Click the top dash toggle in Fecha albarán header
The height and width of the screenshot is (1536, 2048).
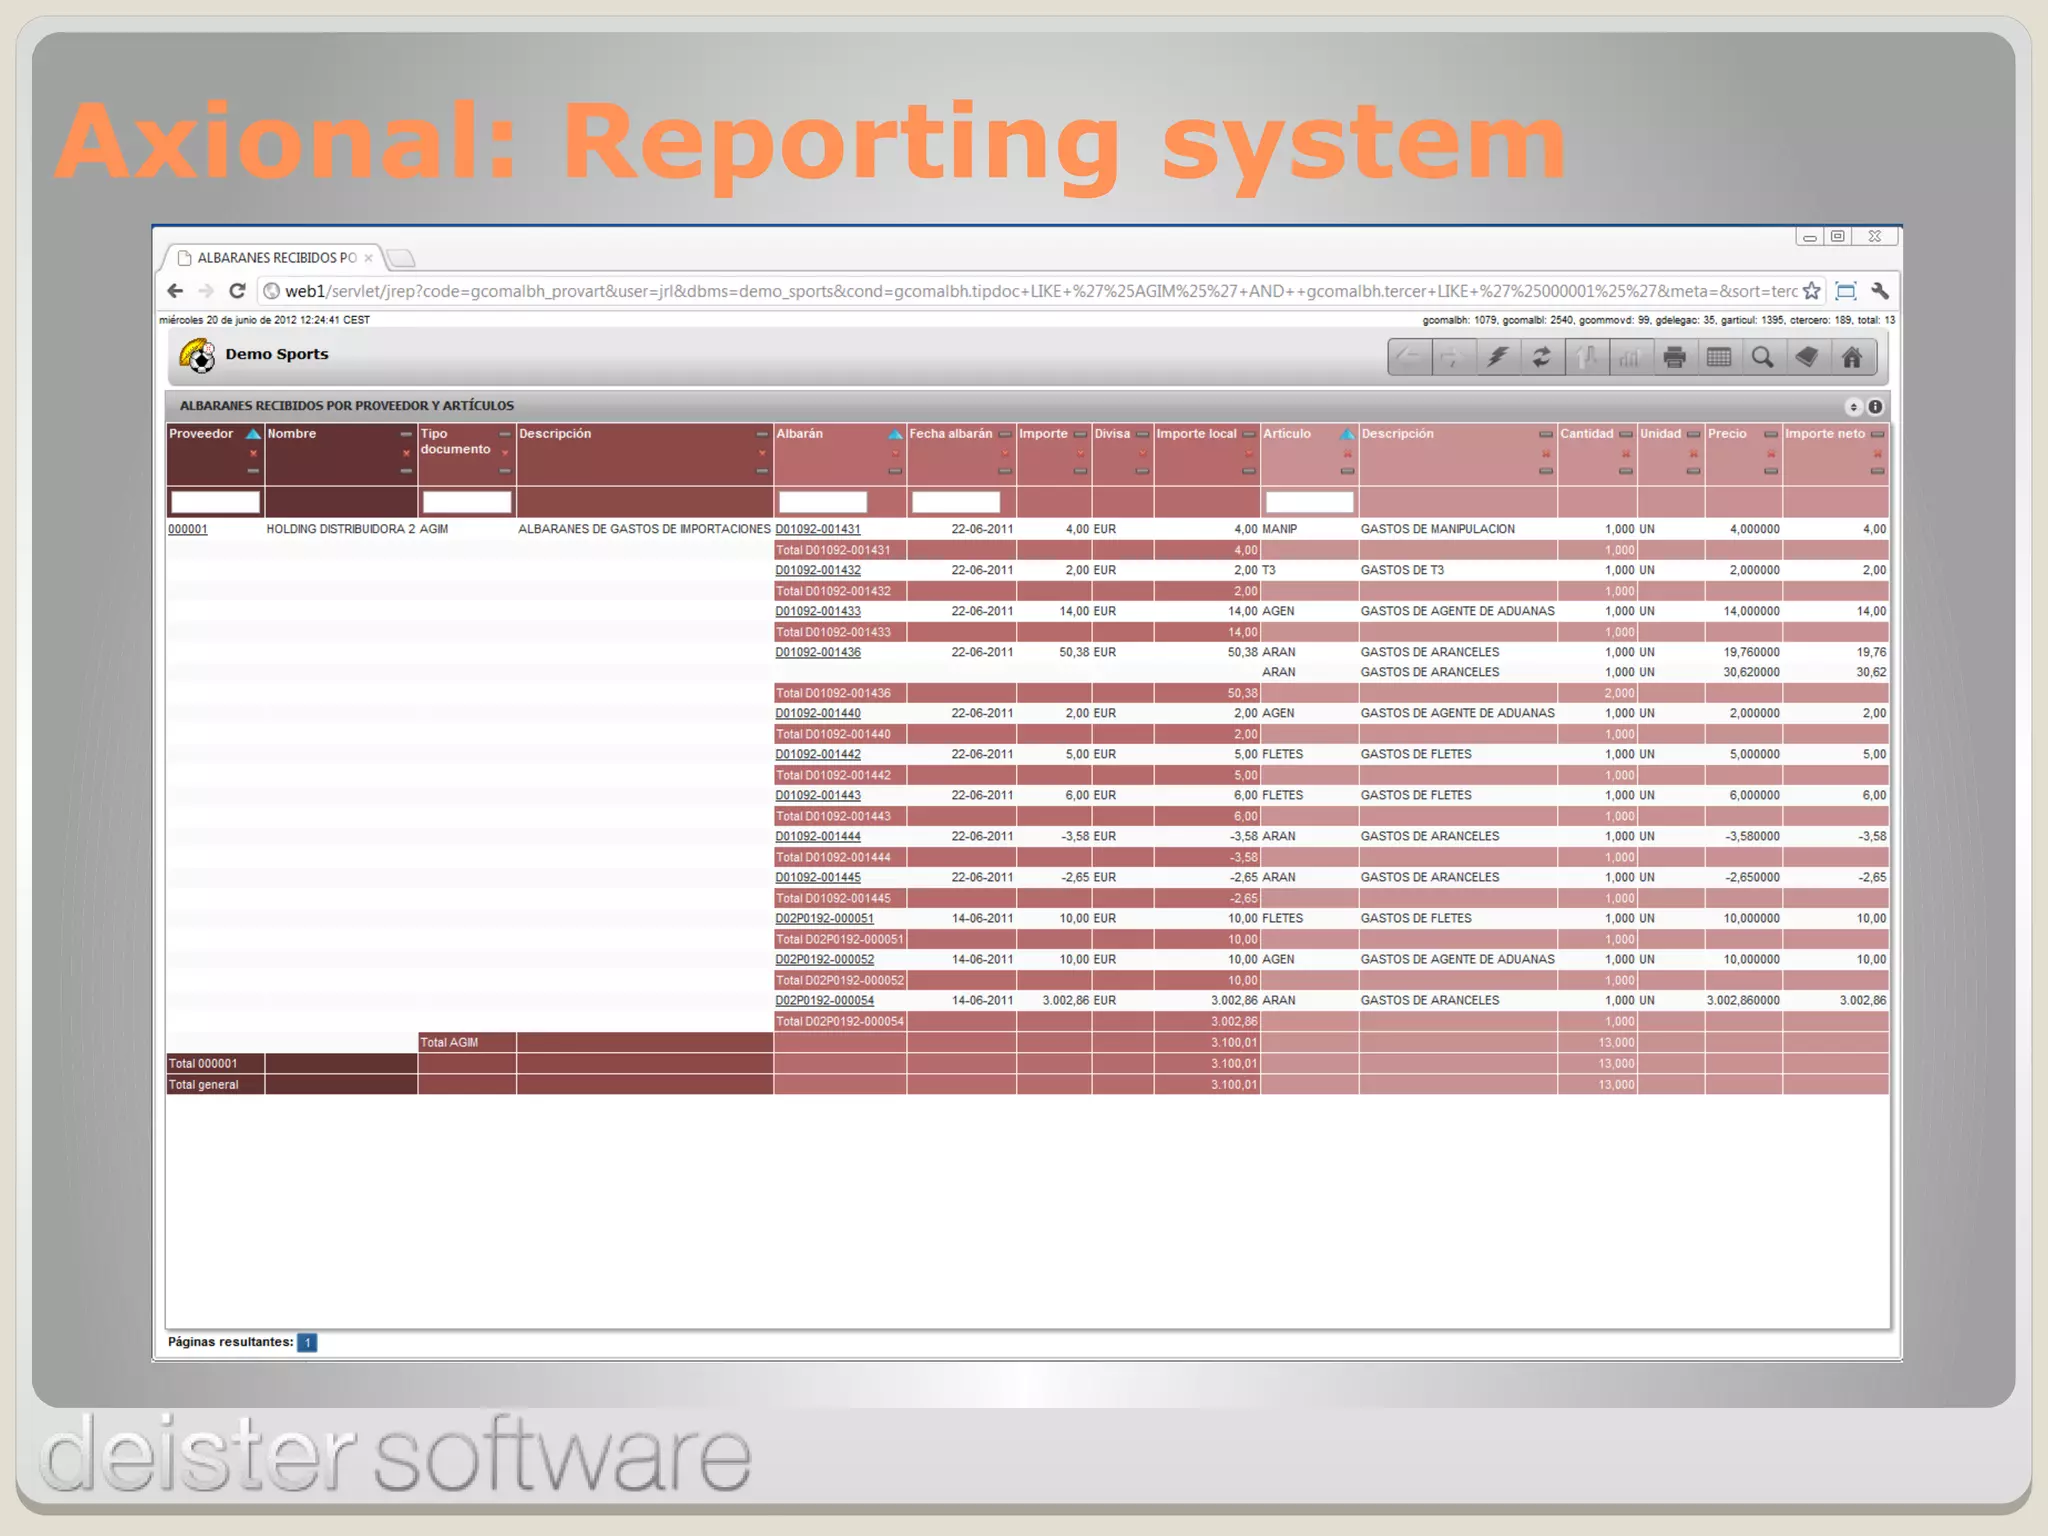[1005, 434]
